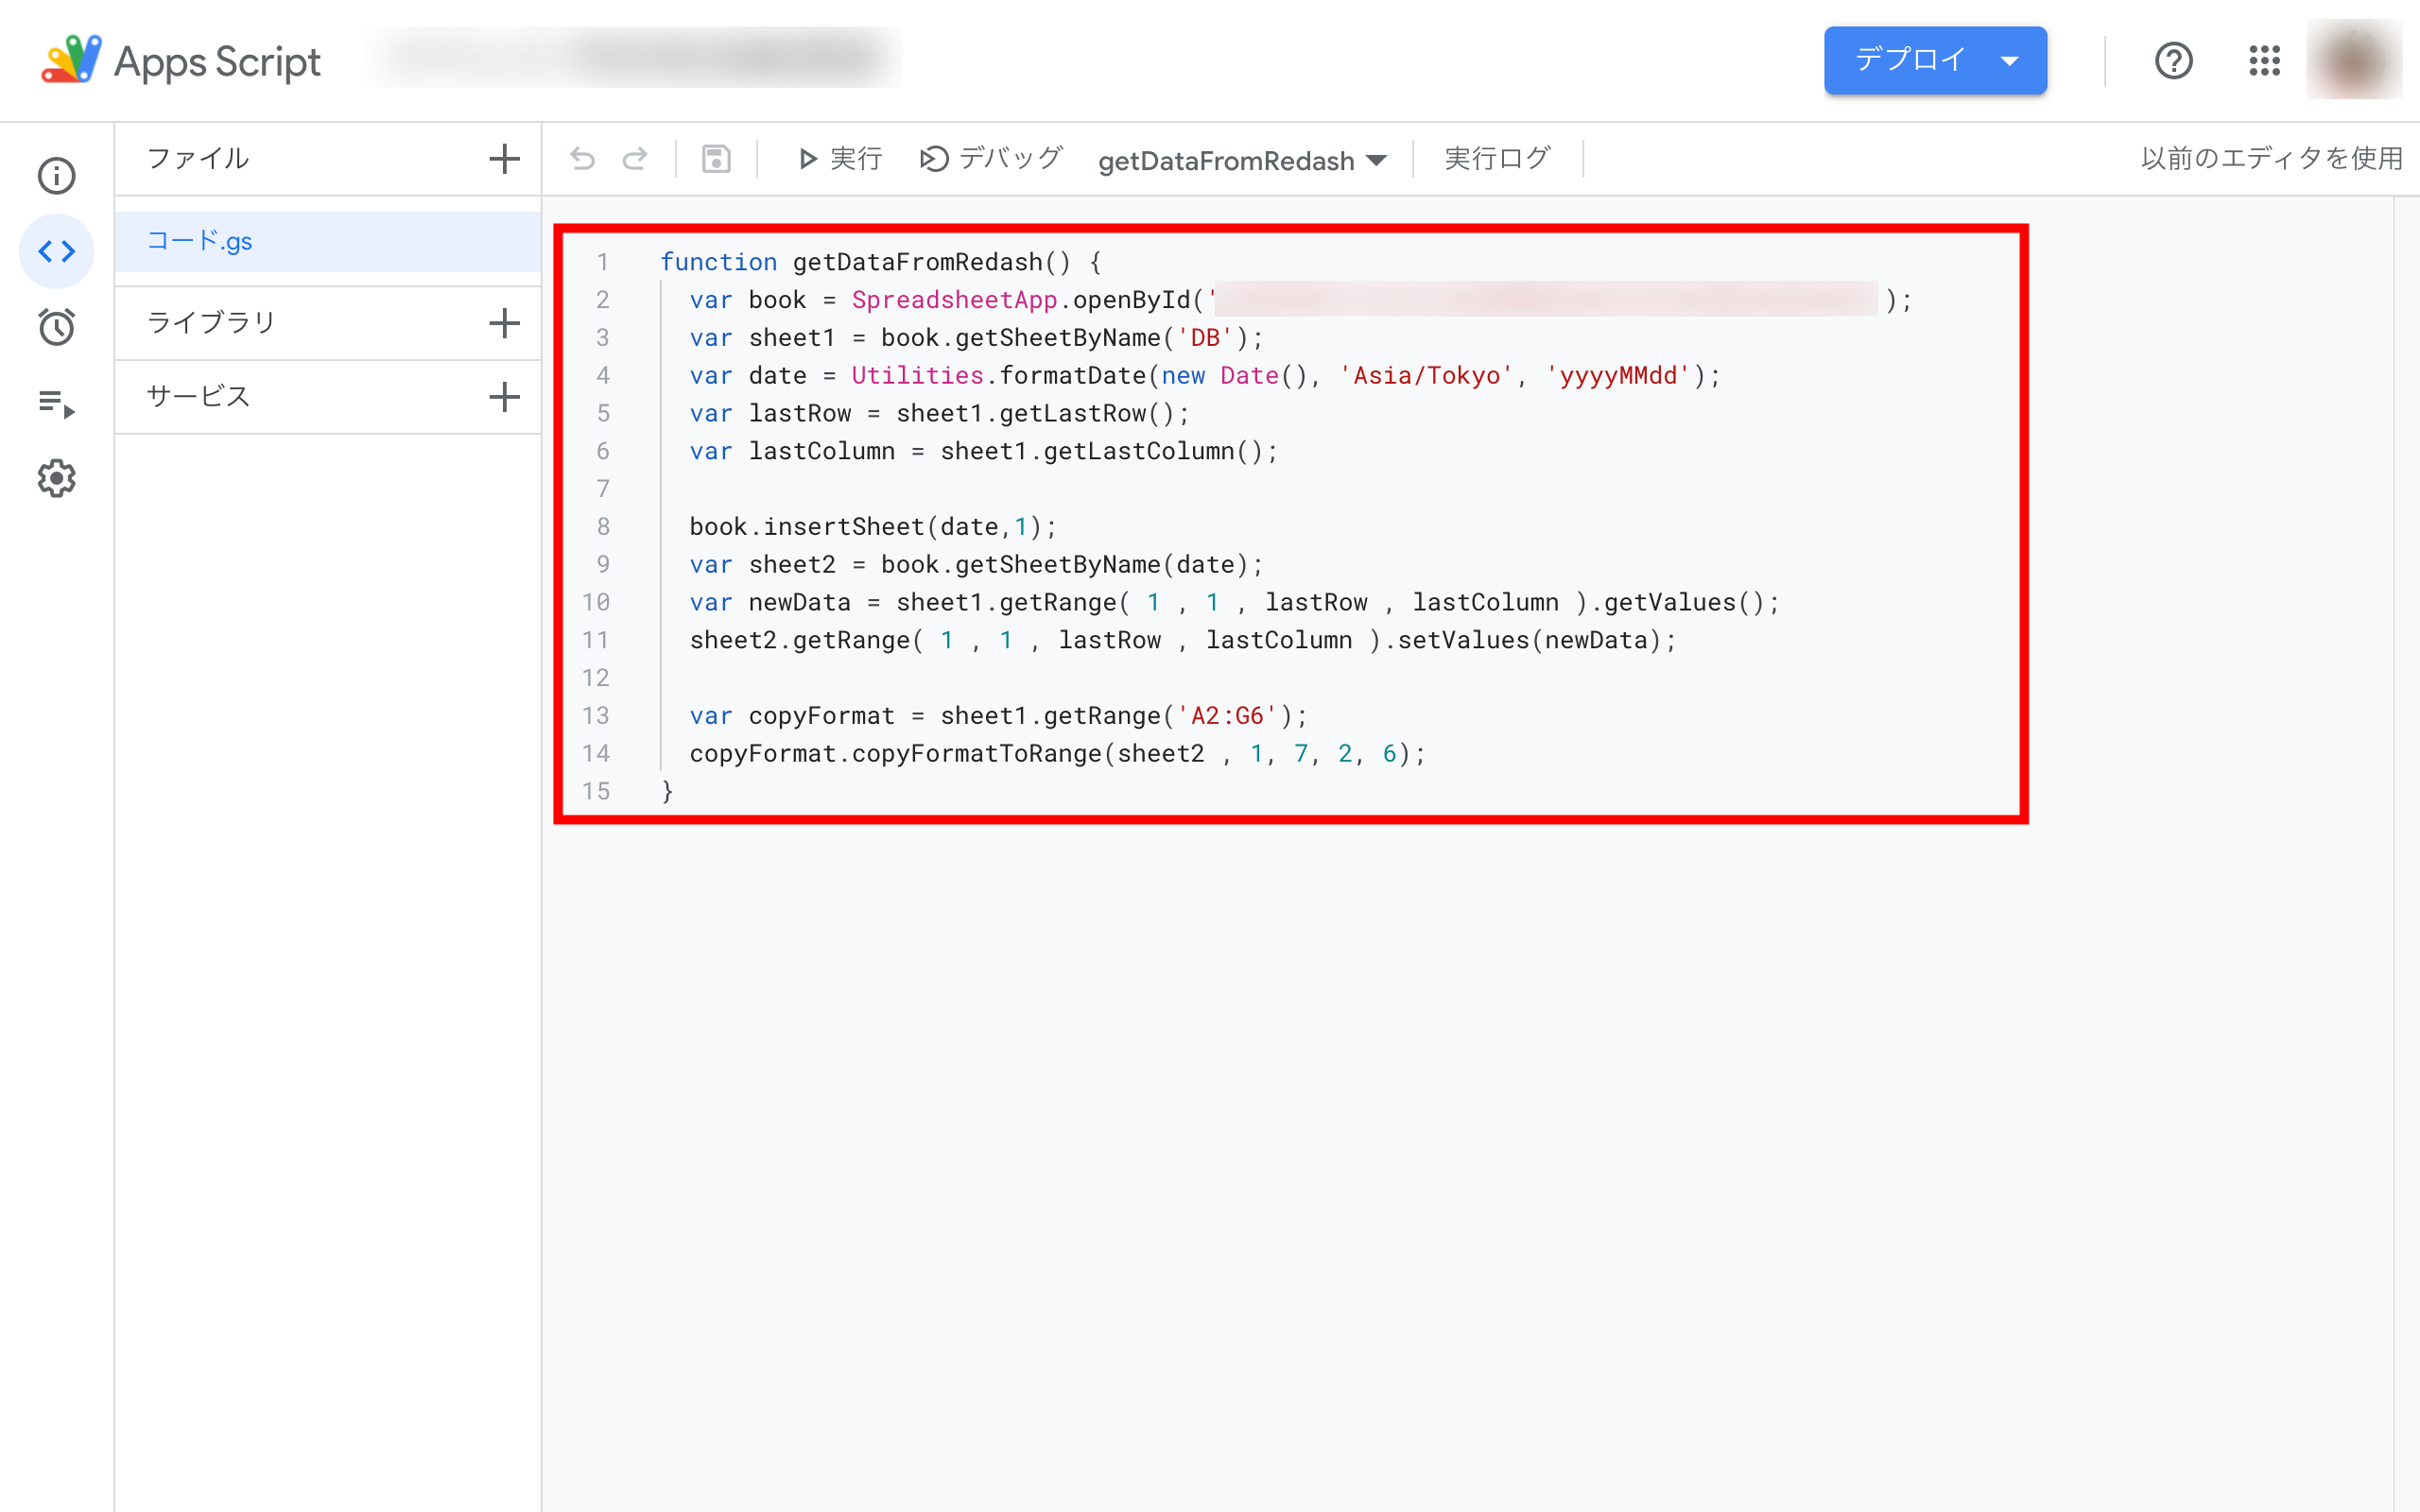Add a new file with plus icon

tap(504, 159)
